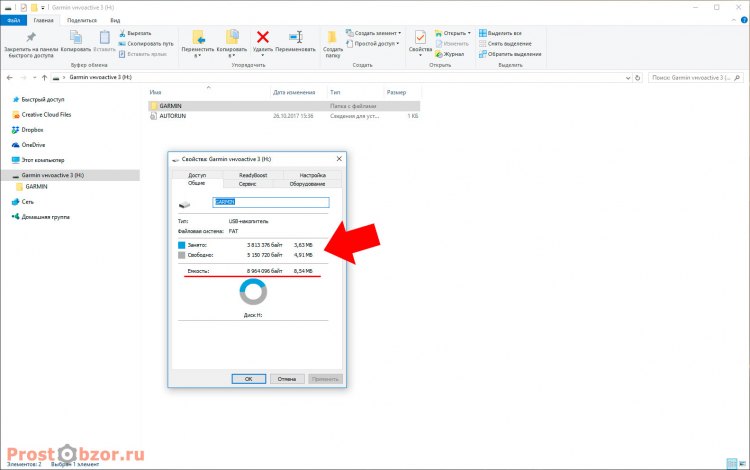Open the Открыть dropdown in ribbon
750x470 pixels.
coord(453,33)
